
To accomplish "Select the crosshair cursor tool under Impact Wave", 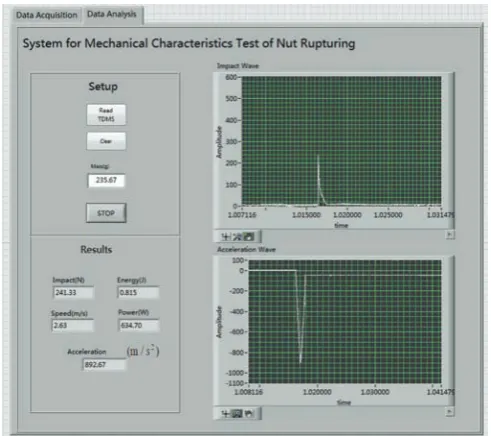I will pyautogui.click(x=226, y=237).
